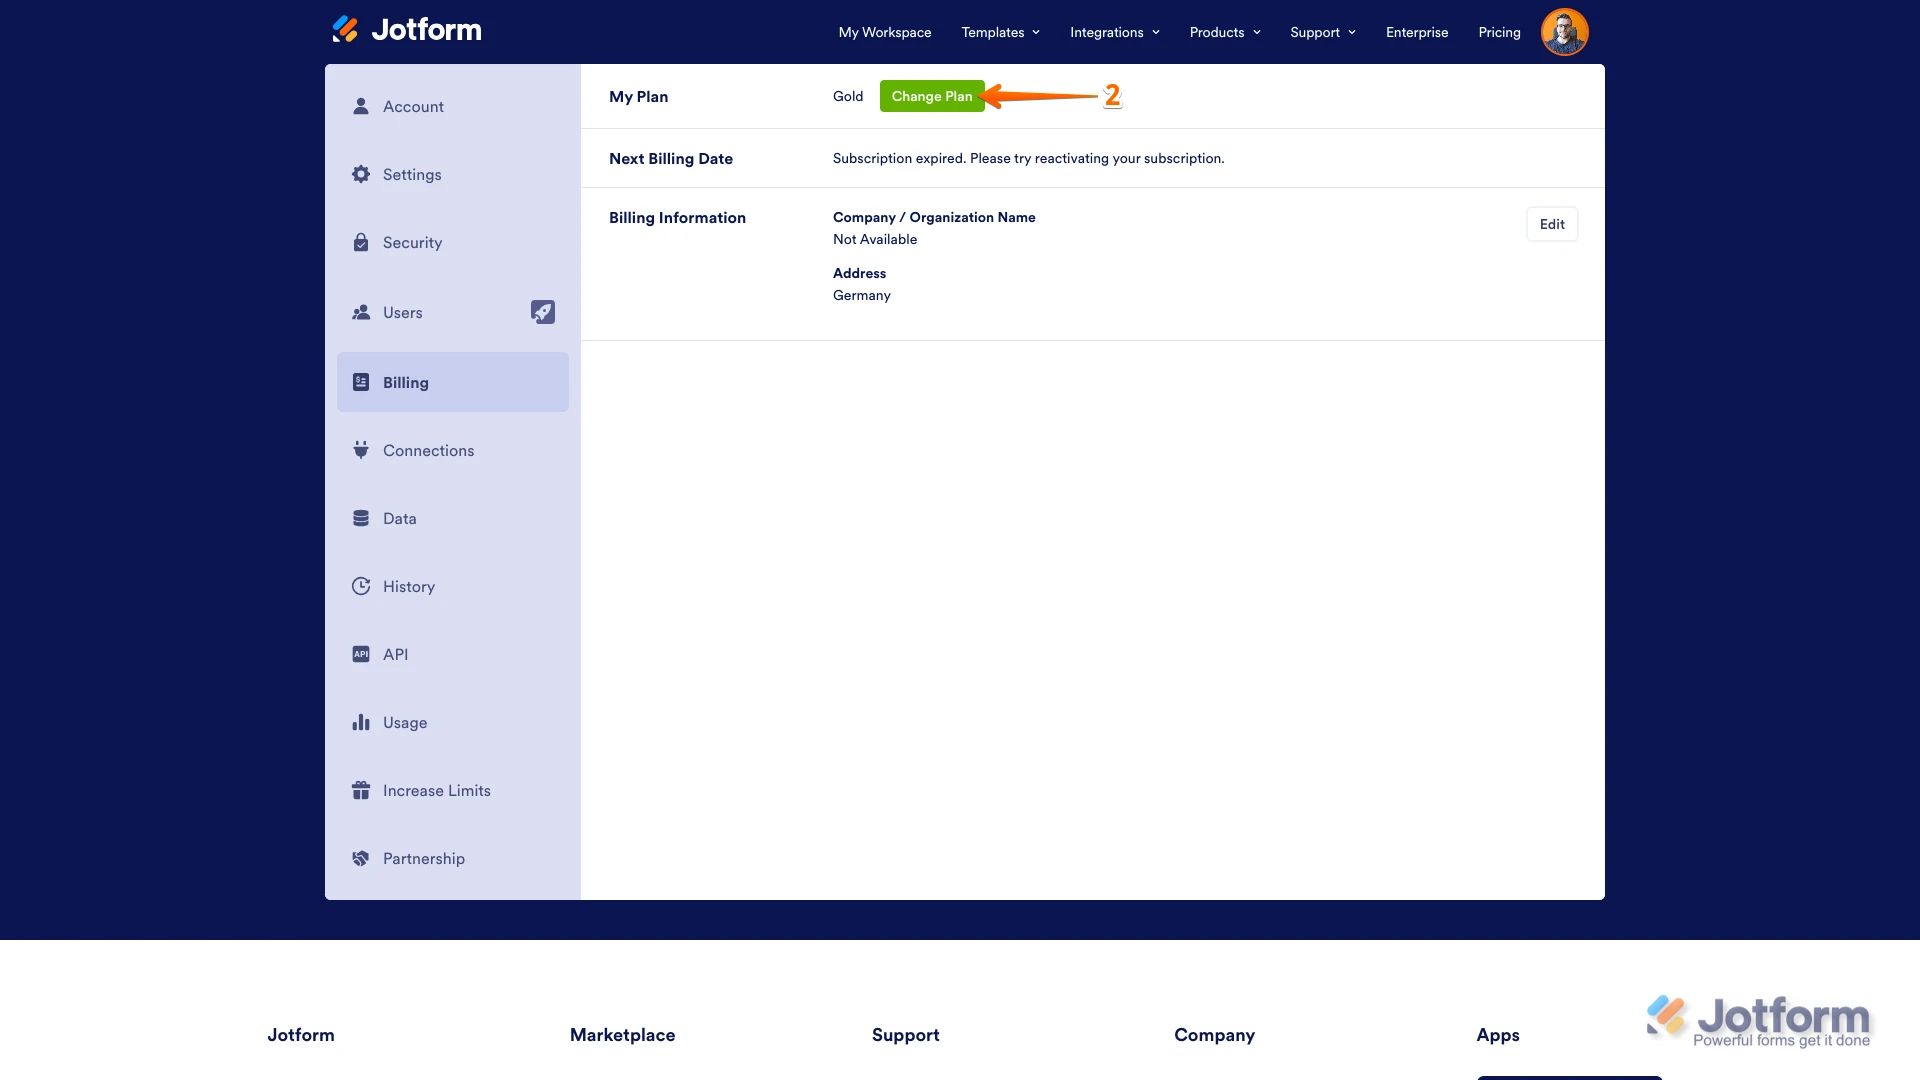Open the Pricing page link
This screenshot has width=1920, height=1080.
click(x=1498, y=32)
